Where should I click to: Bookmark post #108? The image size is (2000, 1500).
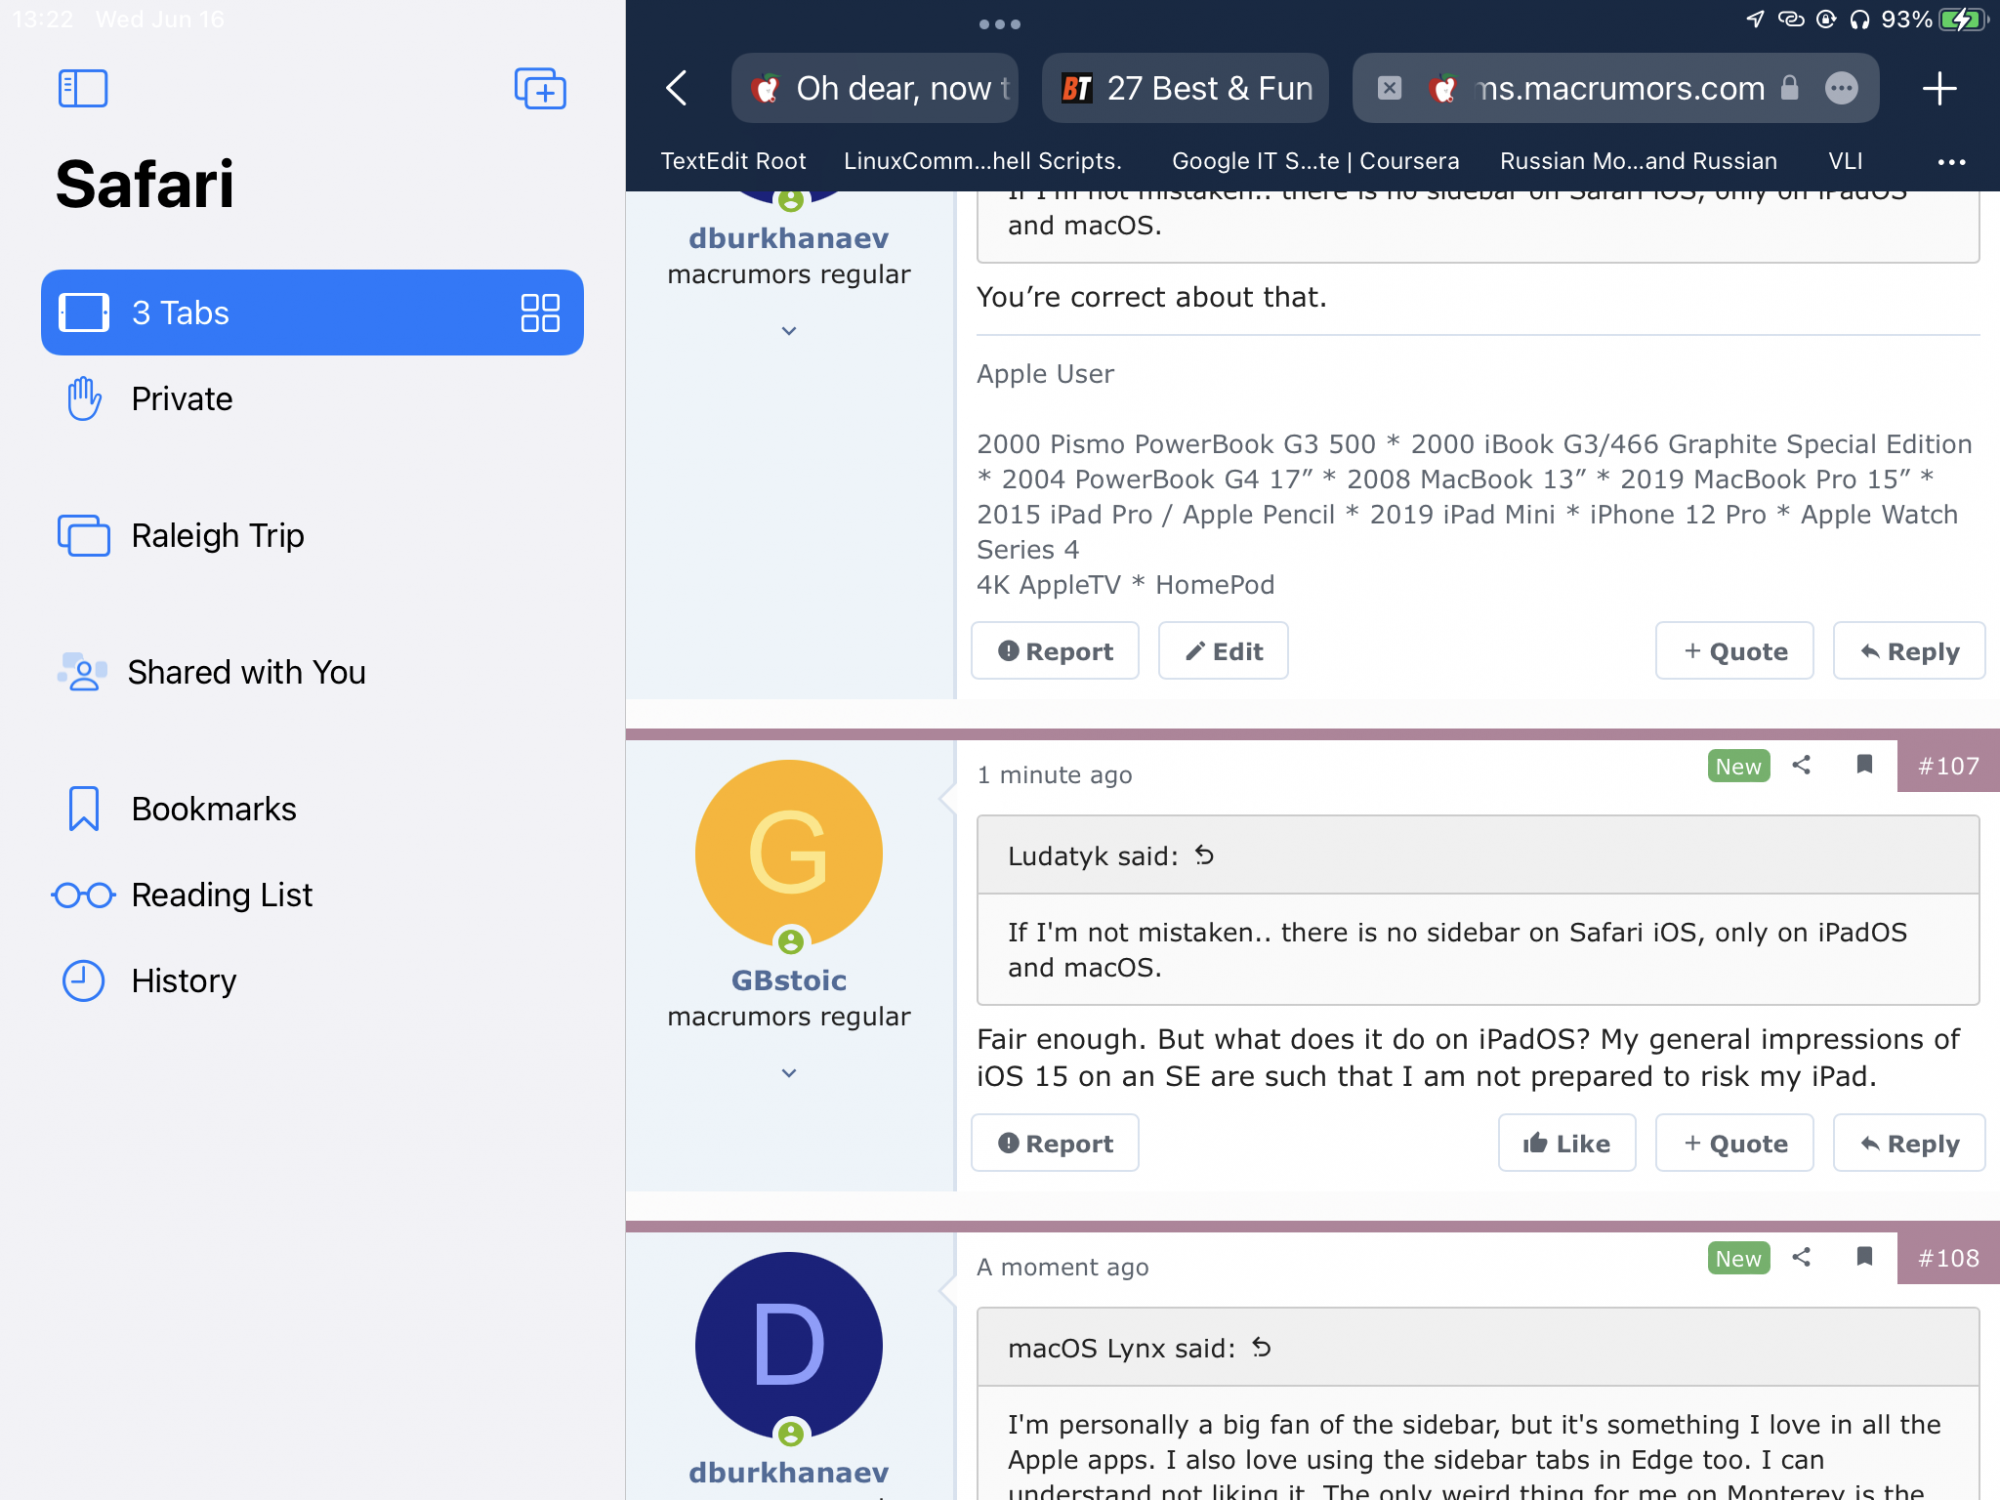click(1864, 1257)
